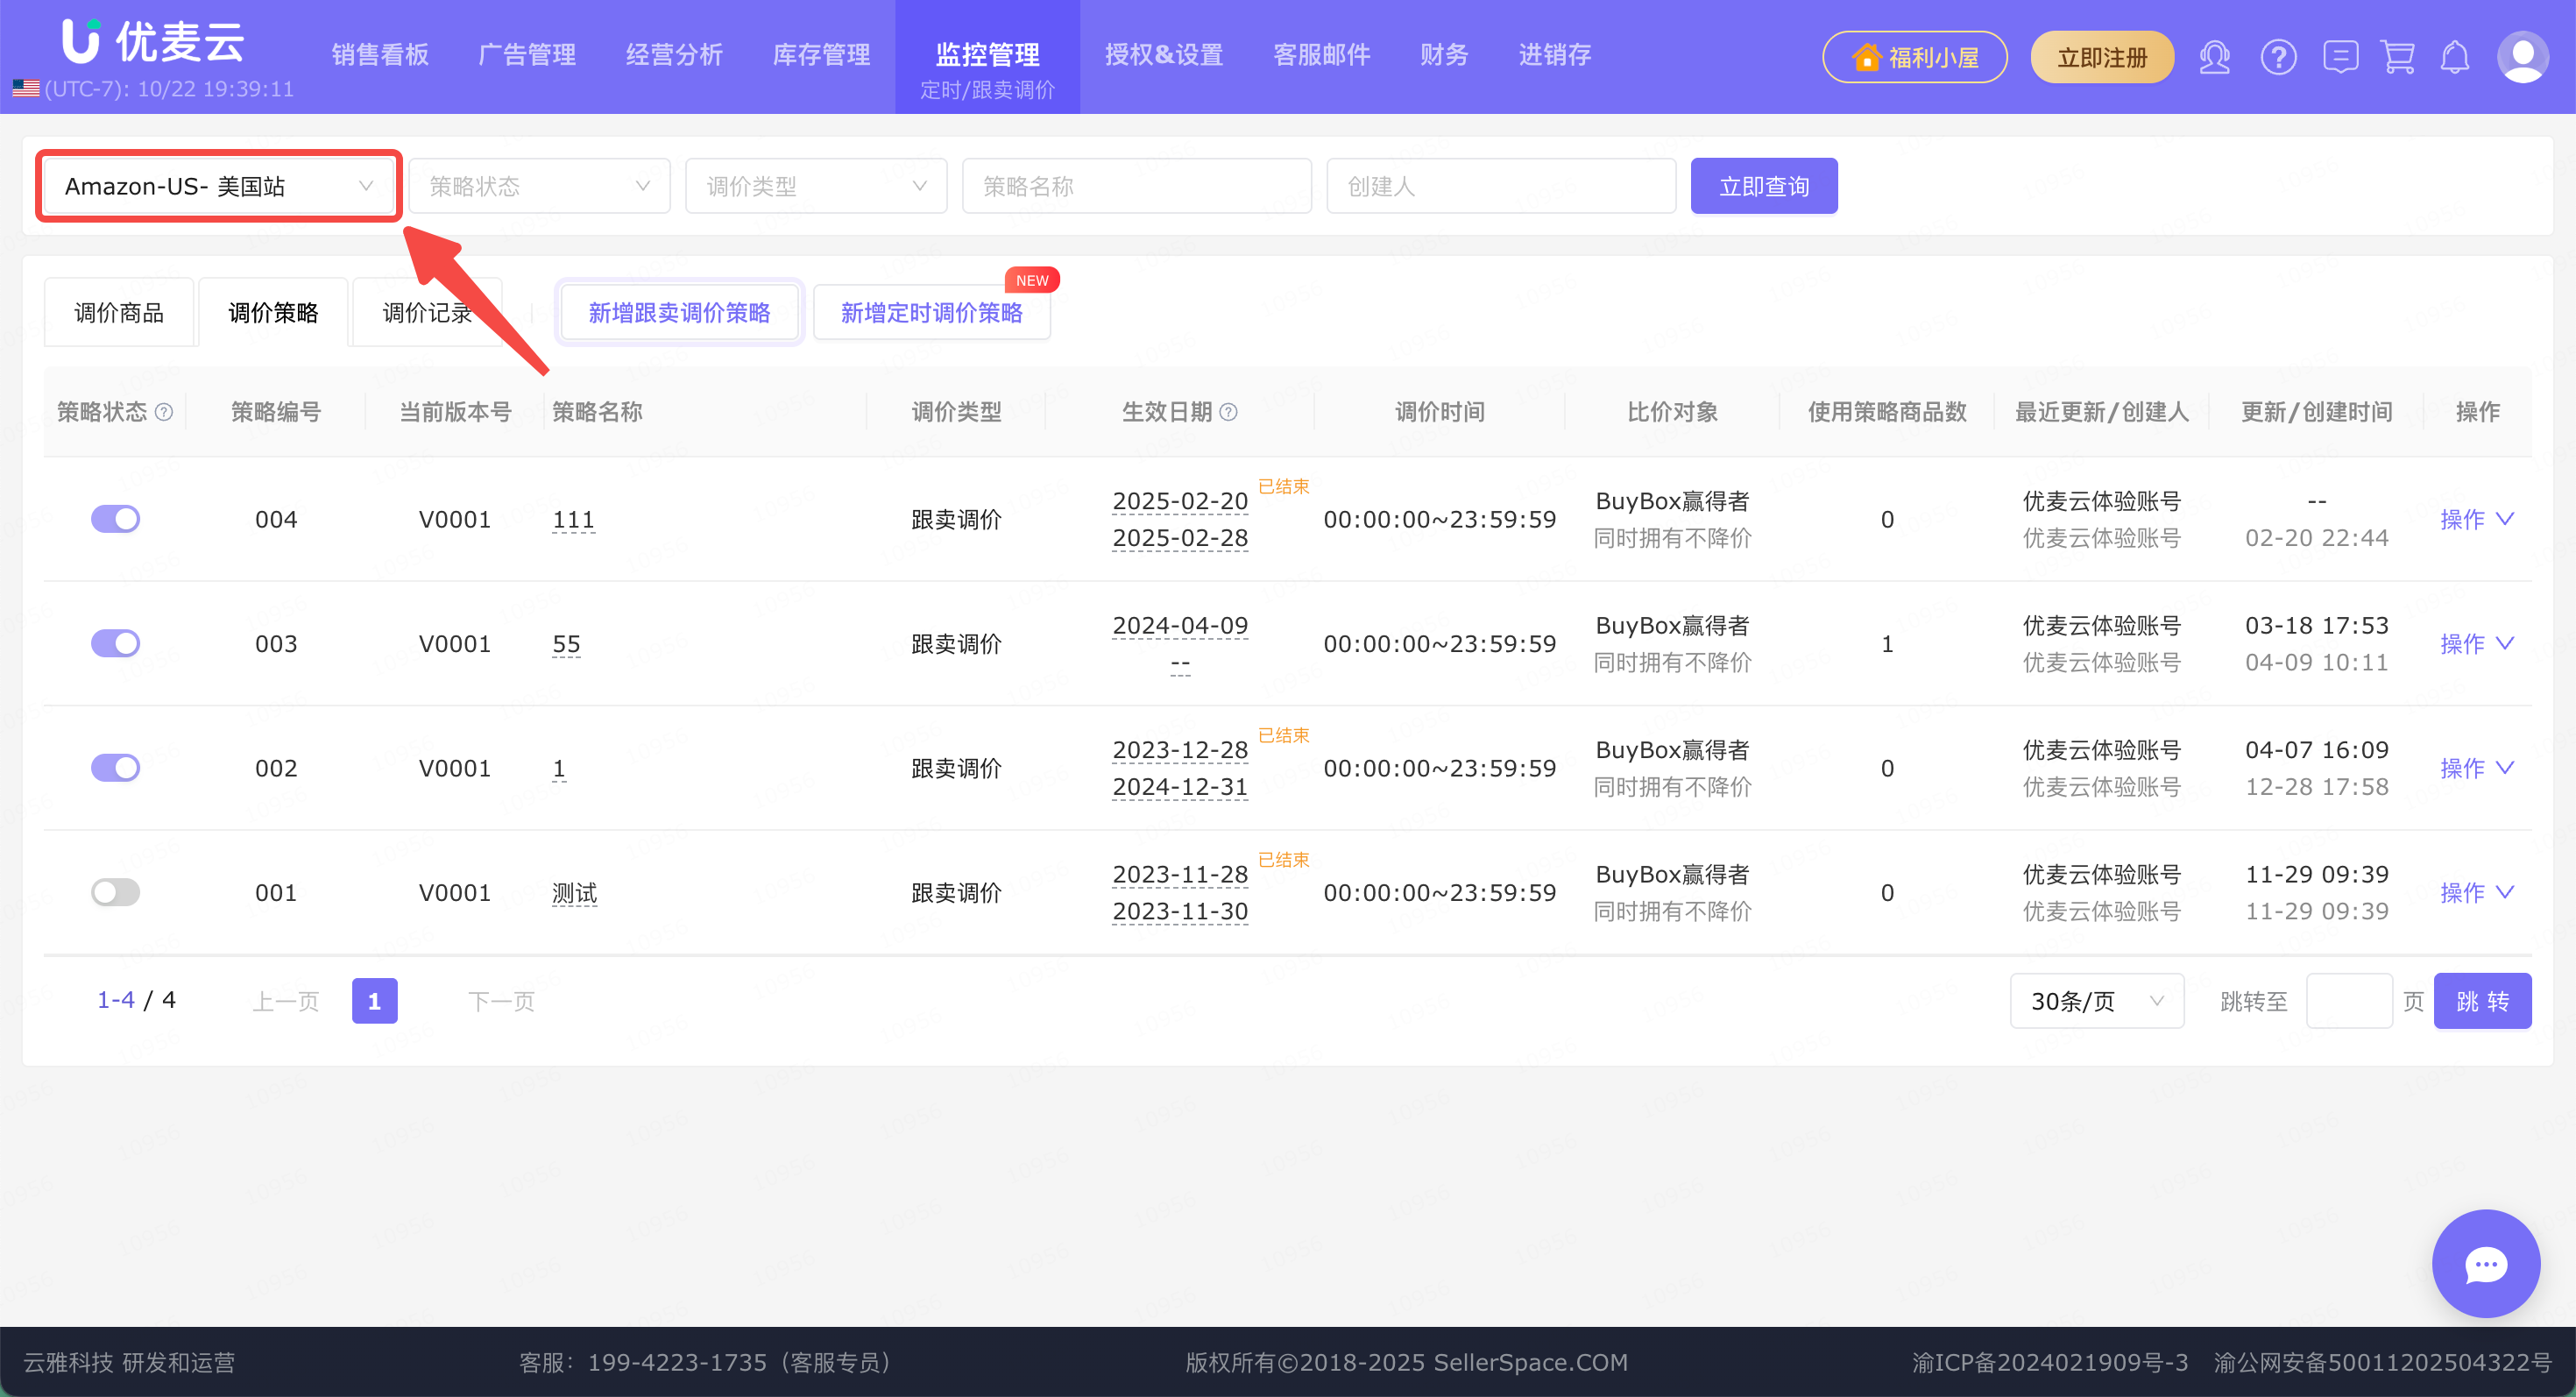Open the user avatar profile icon
The width and height of the screenshot is (2576, 1397).
(2522, 57)
